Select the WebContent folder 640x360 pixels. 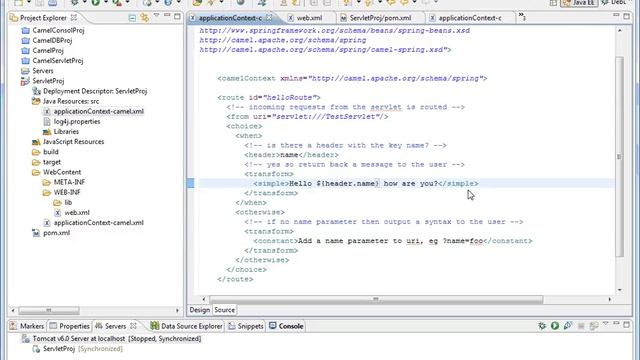click(x=62, y=172)
